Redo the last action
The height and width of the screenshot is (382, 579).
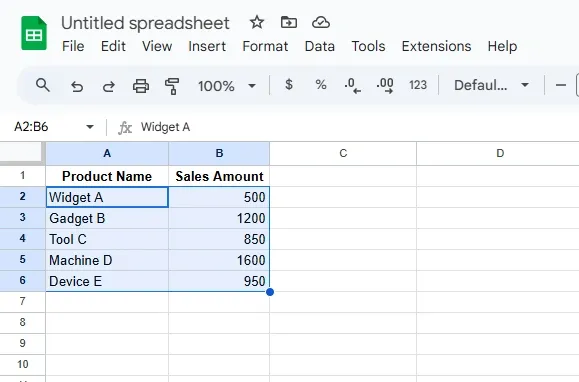109,86
